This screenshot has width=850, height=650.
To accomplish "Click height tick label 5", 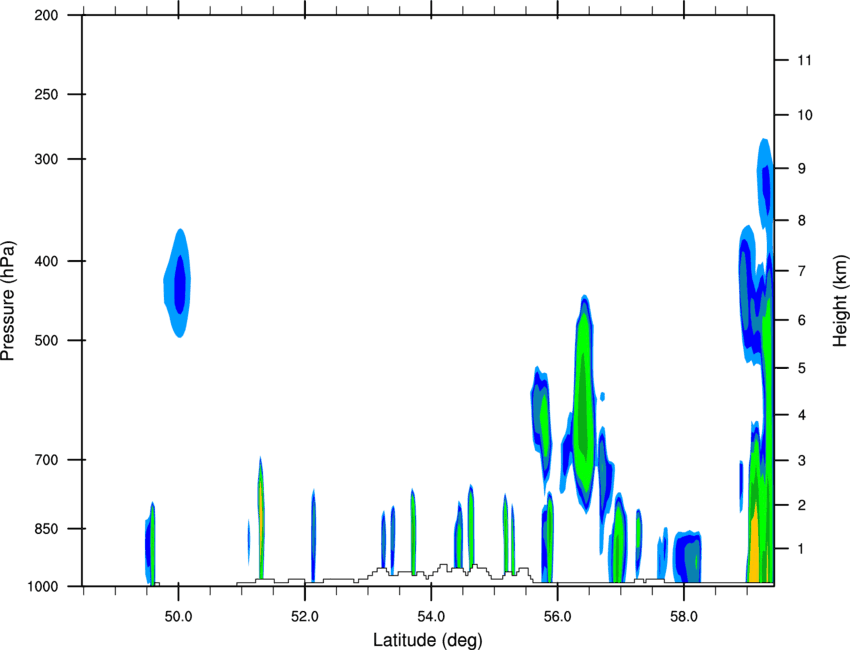I will tap(802, 368).
